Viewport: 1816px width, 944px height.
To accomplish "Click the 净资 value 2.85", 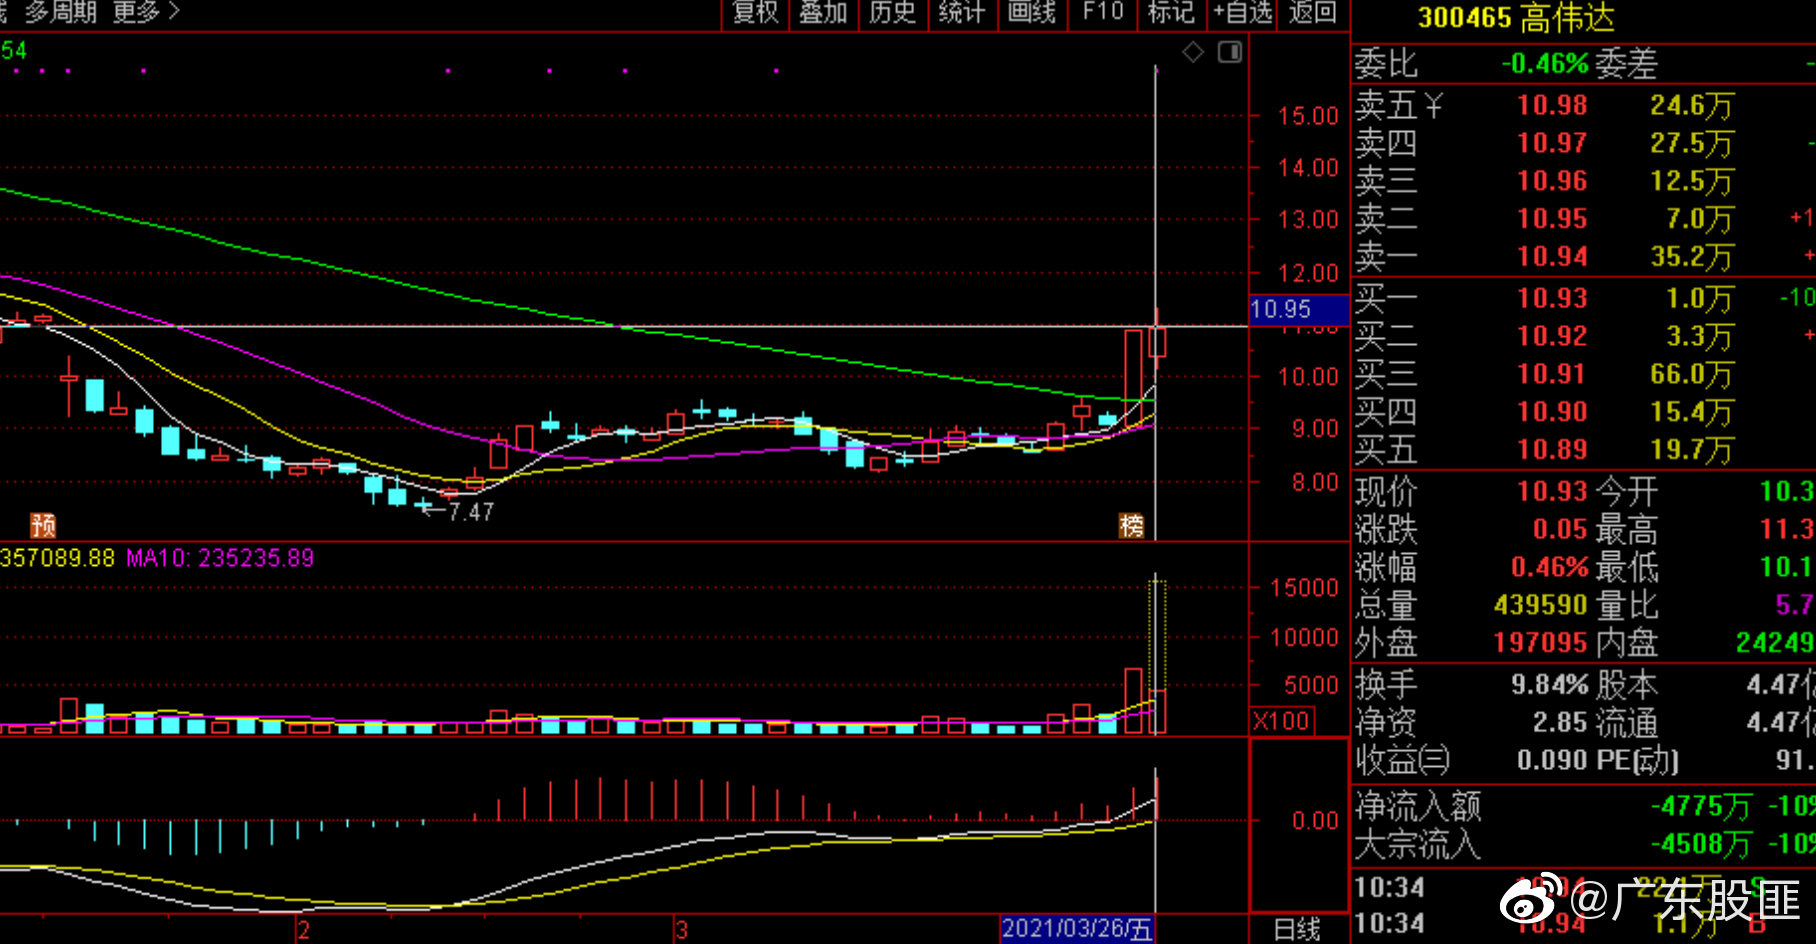I will tap(1560, 723).
